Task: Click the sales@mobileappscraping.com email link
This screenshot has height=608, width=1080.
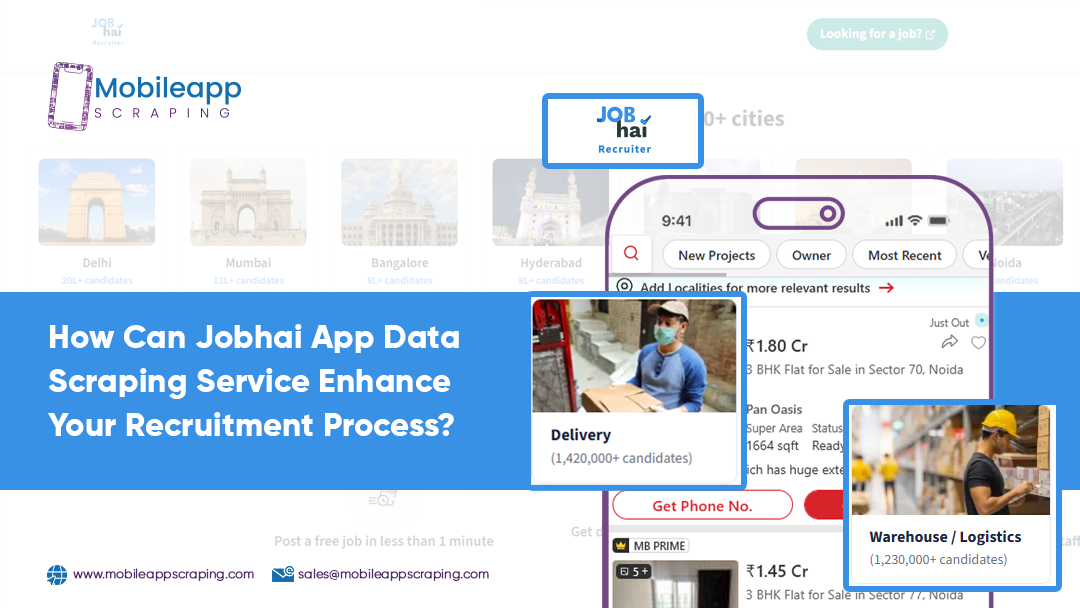Action: coord(393,574)
